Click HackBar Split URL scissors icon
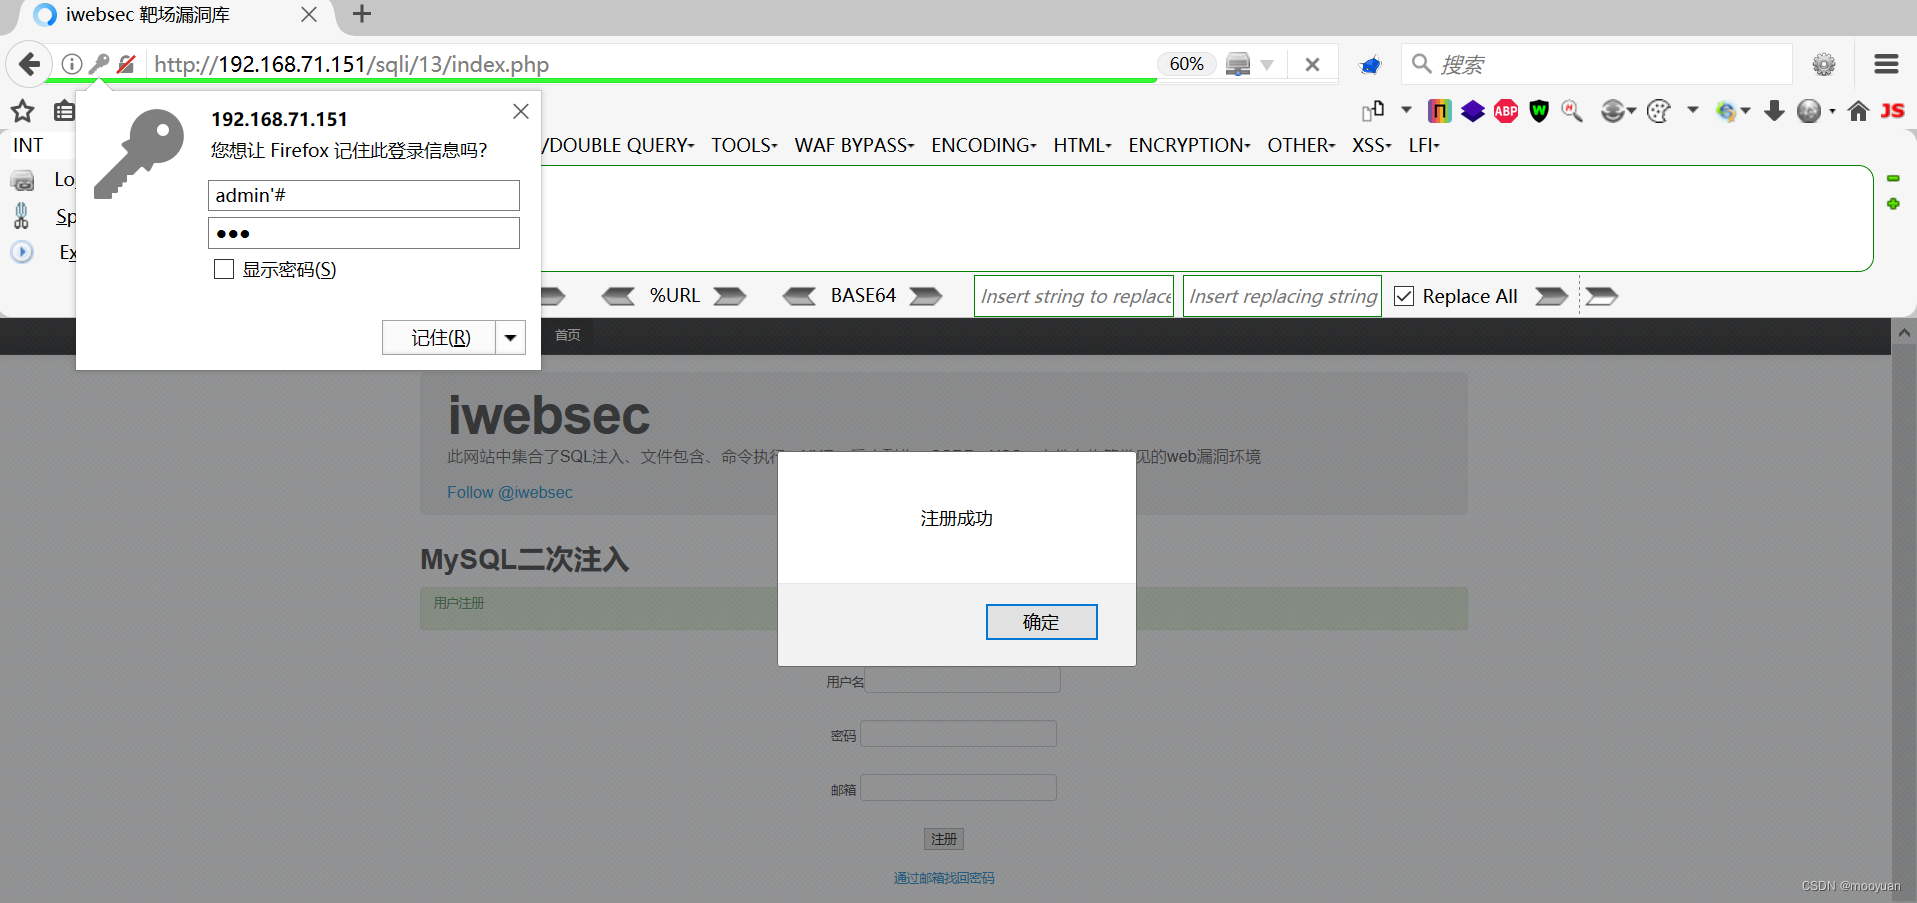The image size is (1917, 903). [22, 215]
